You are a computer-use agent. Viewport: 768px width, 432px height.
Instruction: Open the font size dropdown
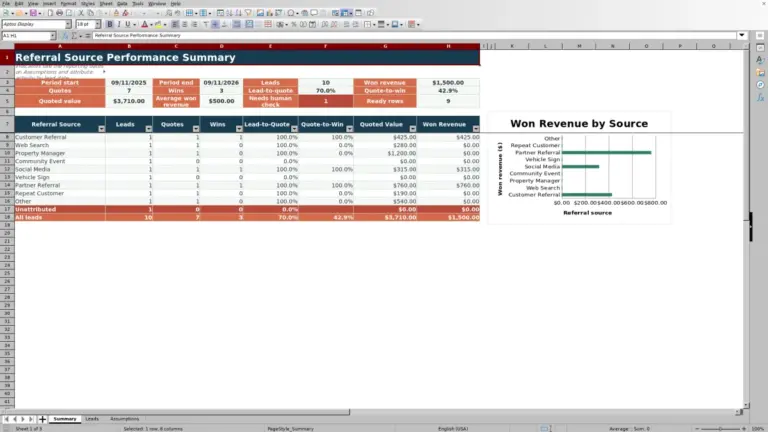click(x=97, y=24)
